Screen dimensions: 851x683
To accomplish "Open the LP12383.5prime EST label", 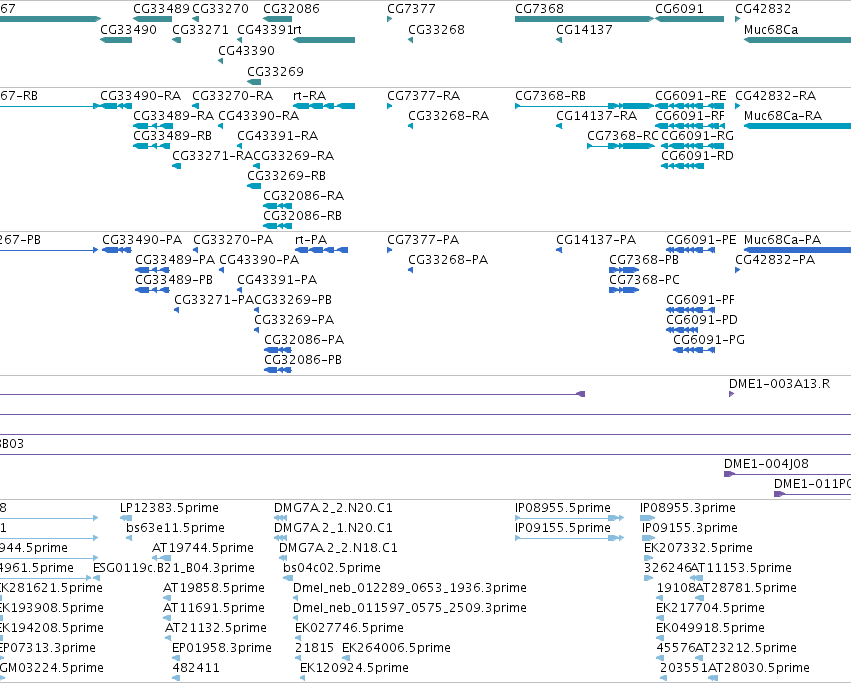I will pyautogui.click(x=169, y=508).
